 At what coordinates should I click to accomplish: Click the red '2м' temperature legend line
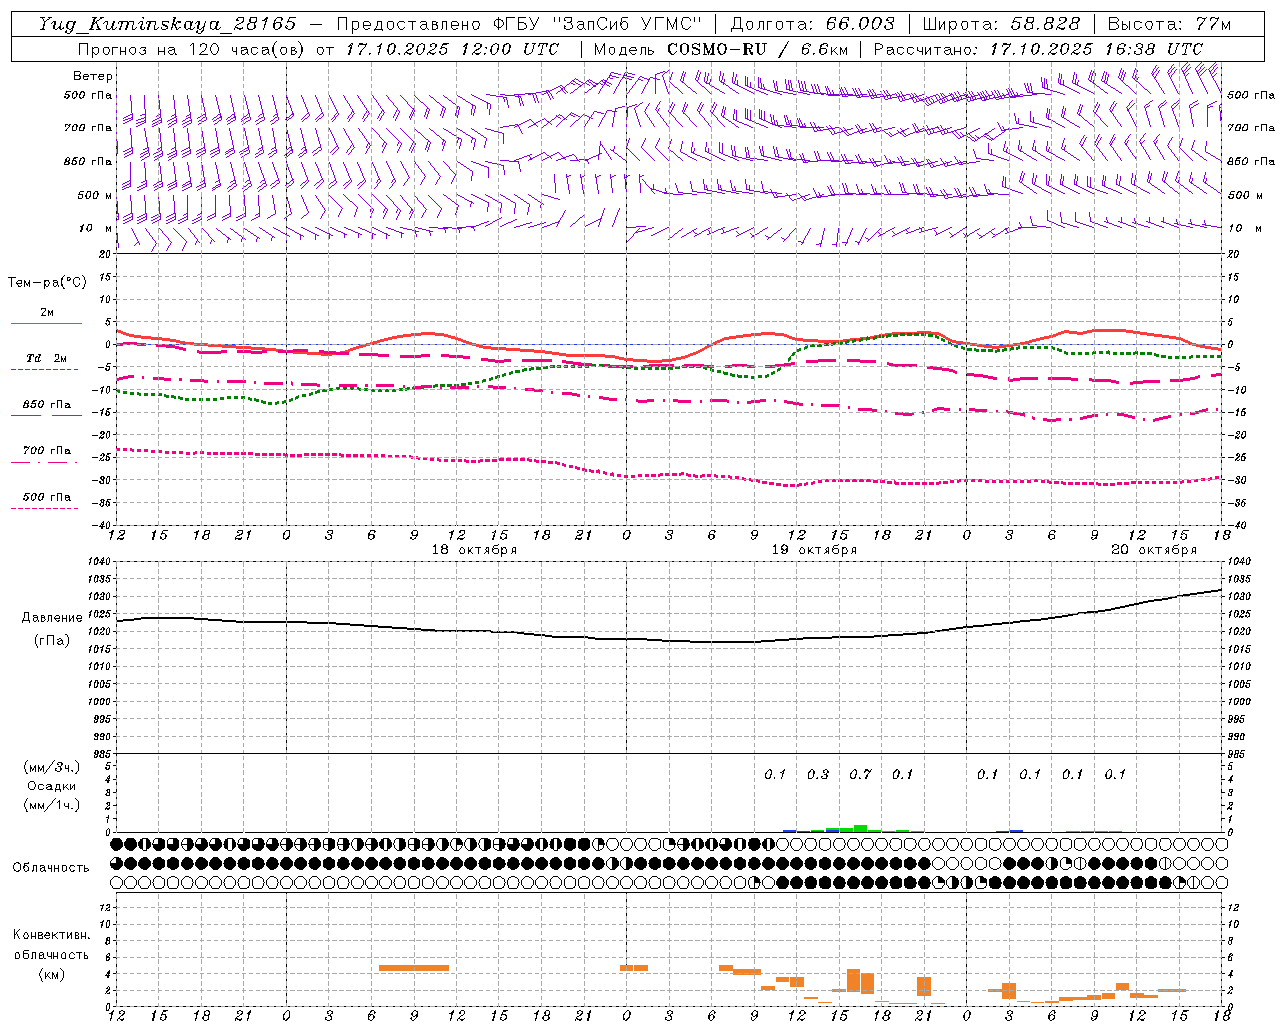46,323
